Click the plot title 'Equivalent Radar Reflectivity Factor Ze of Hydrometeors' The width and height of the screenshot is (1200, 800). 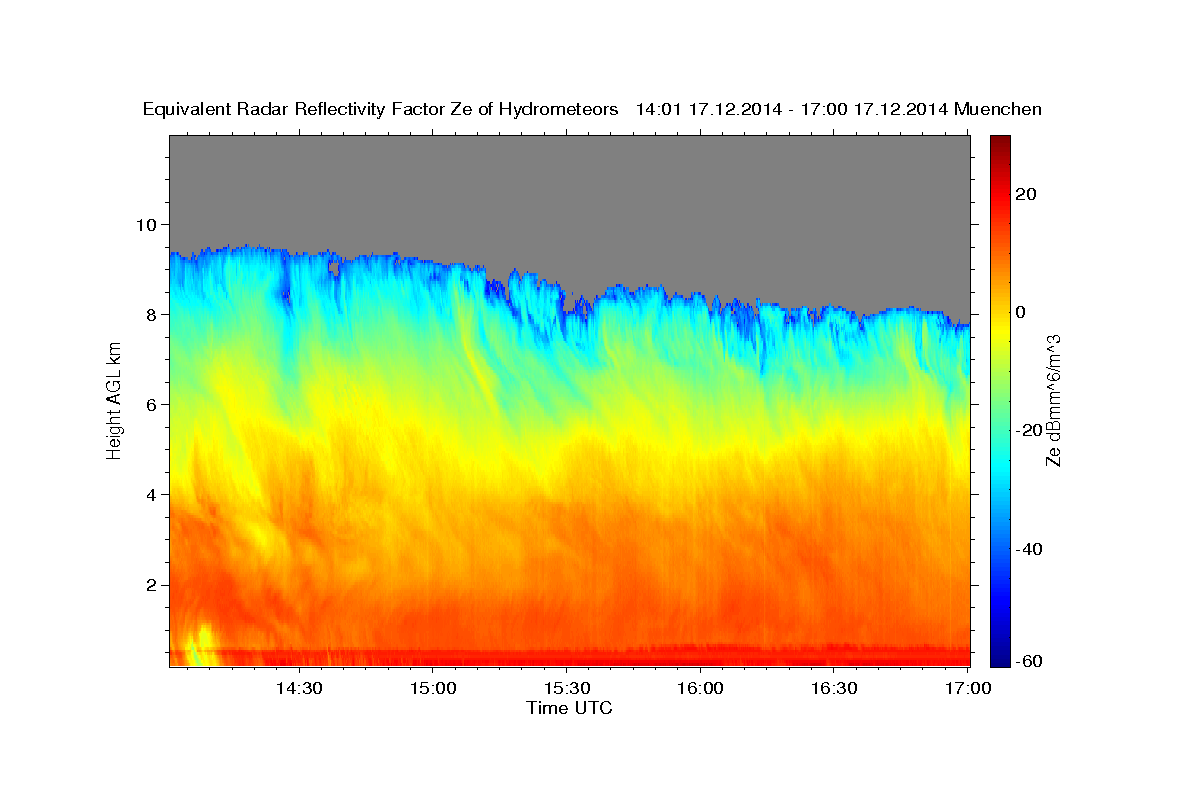click(381, 110)
